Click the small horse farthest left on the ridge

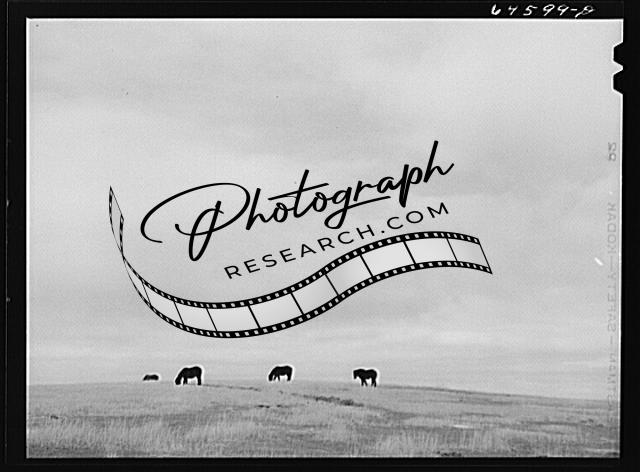(151, 377)
